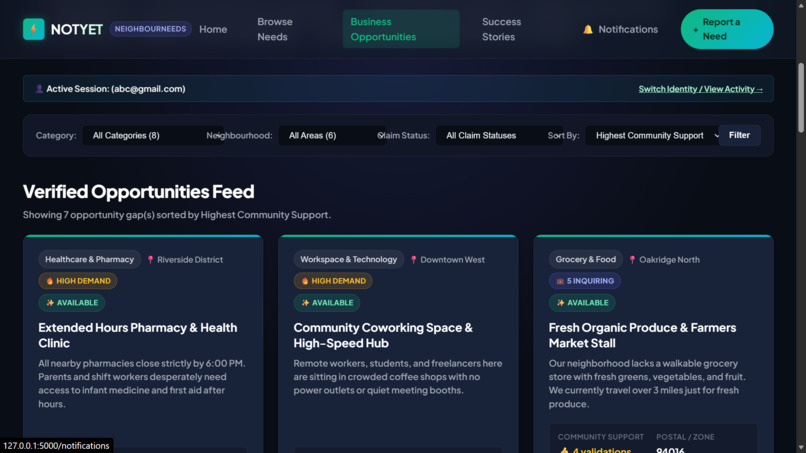Click the coworking description starting "Remote workers, students"
Image resolution: width=806 pixels, height=453 pixels.
coord(398,377)
